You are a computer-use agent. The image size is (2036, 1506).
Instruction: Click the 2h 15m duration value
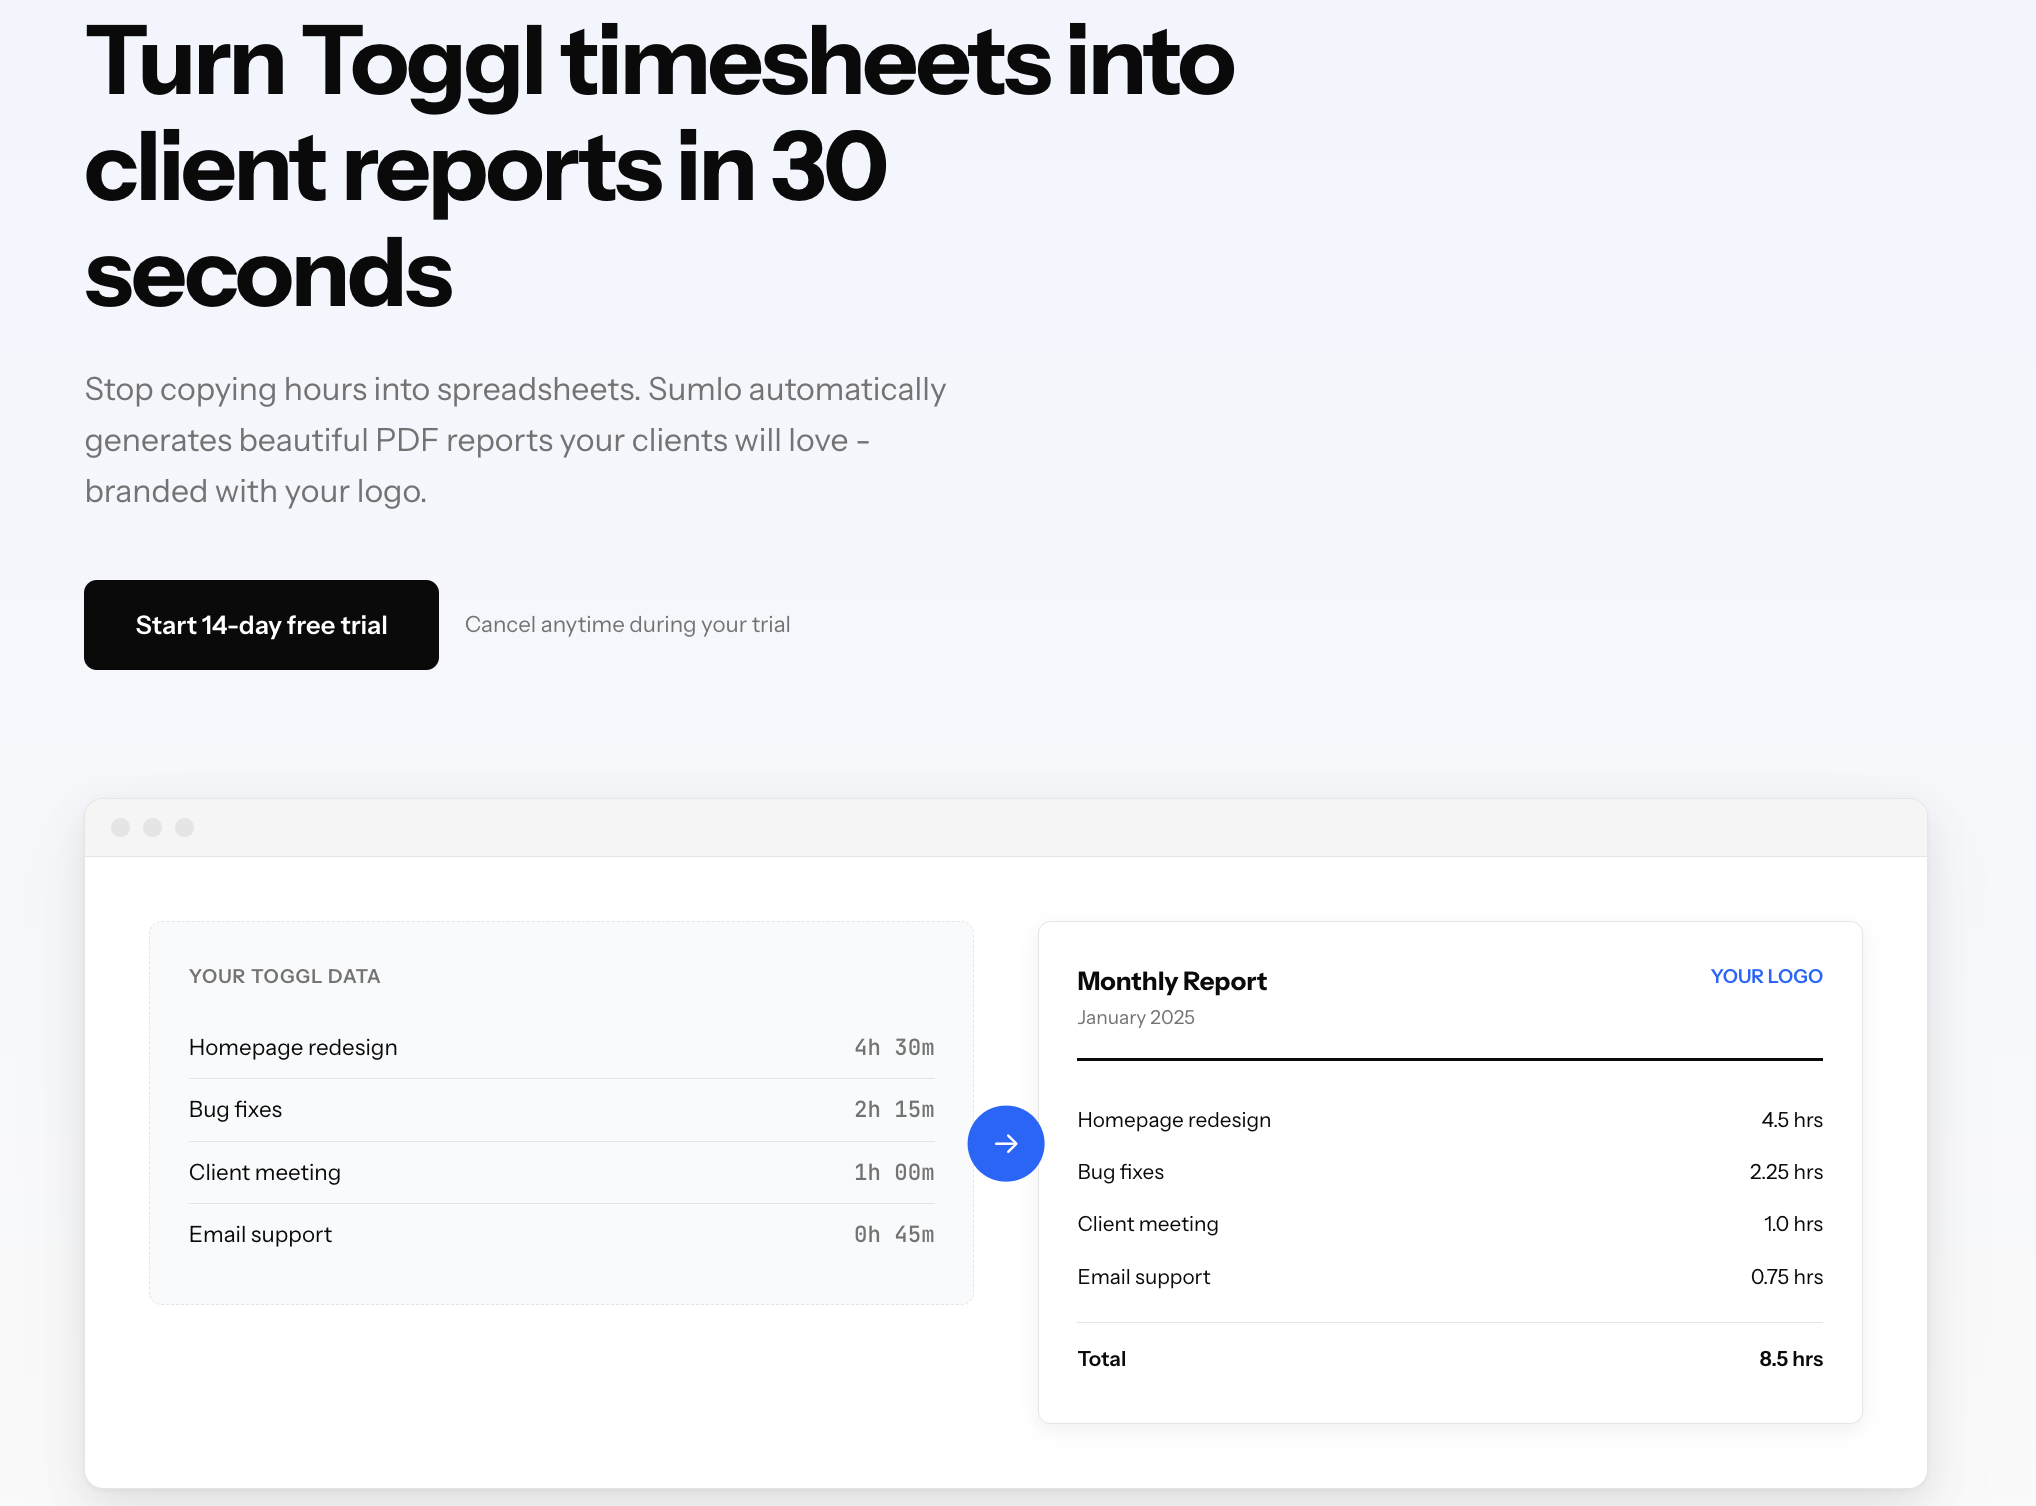point(894,1110)
